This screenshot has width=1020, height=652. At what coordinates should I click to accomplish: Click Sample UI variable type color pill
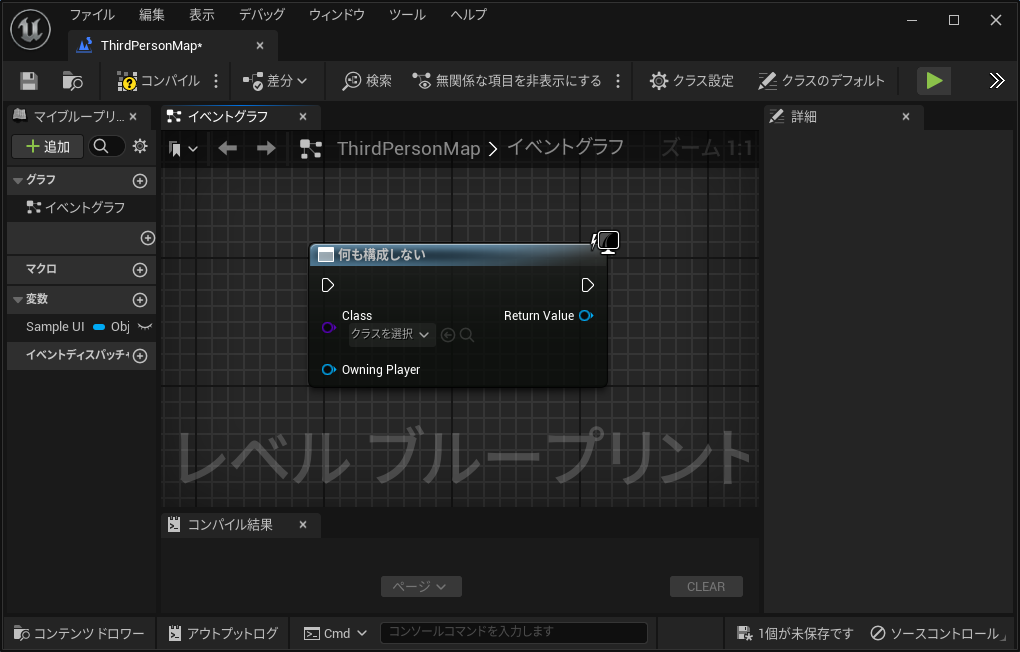pos(99,327)
